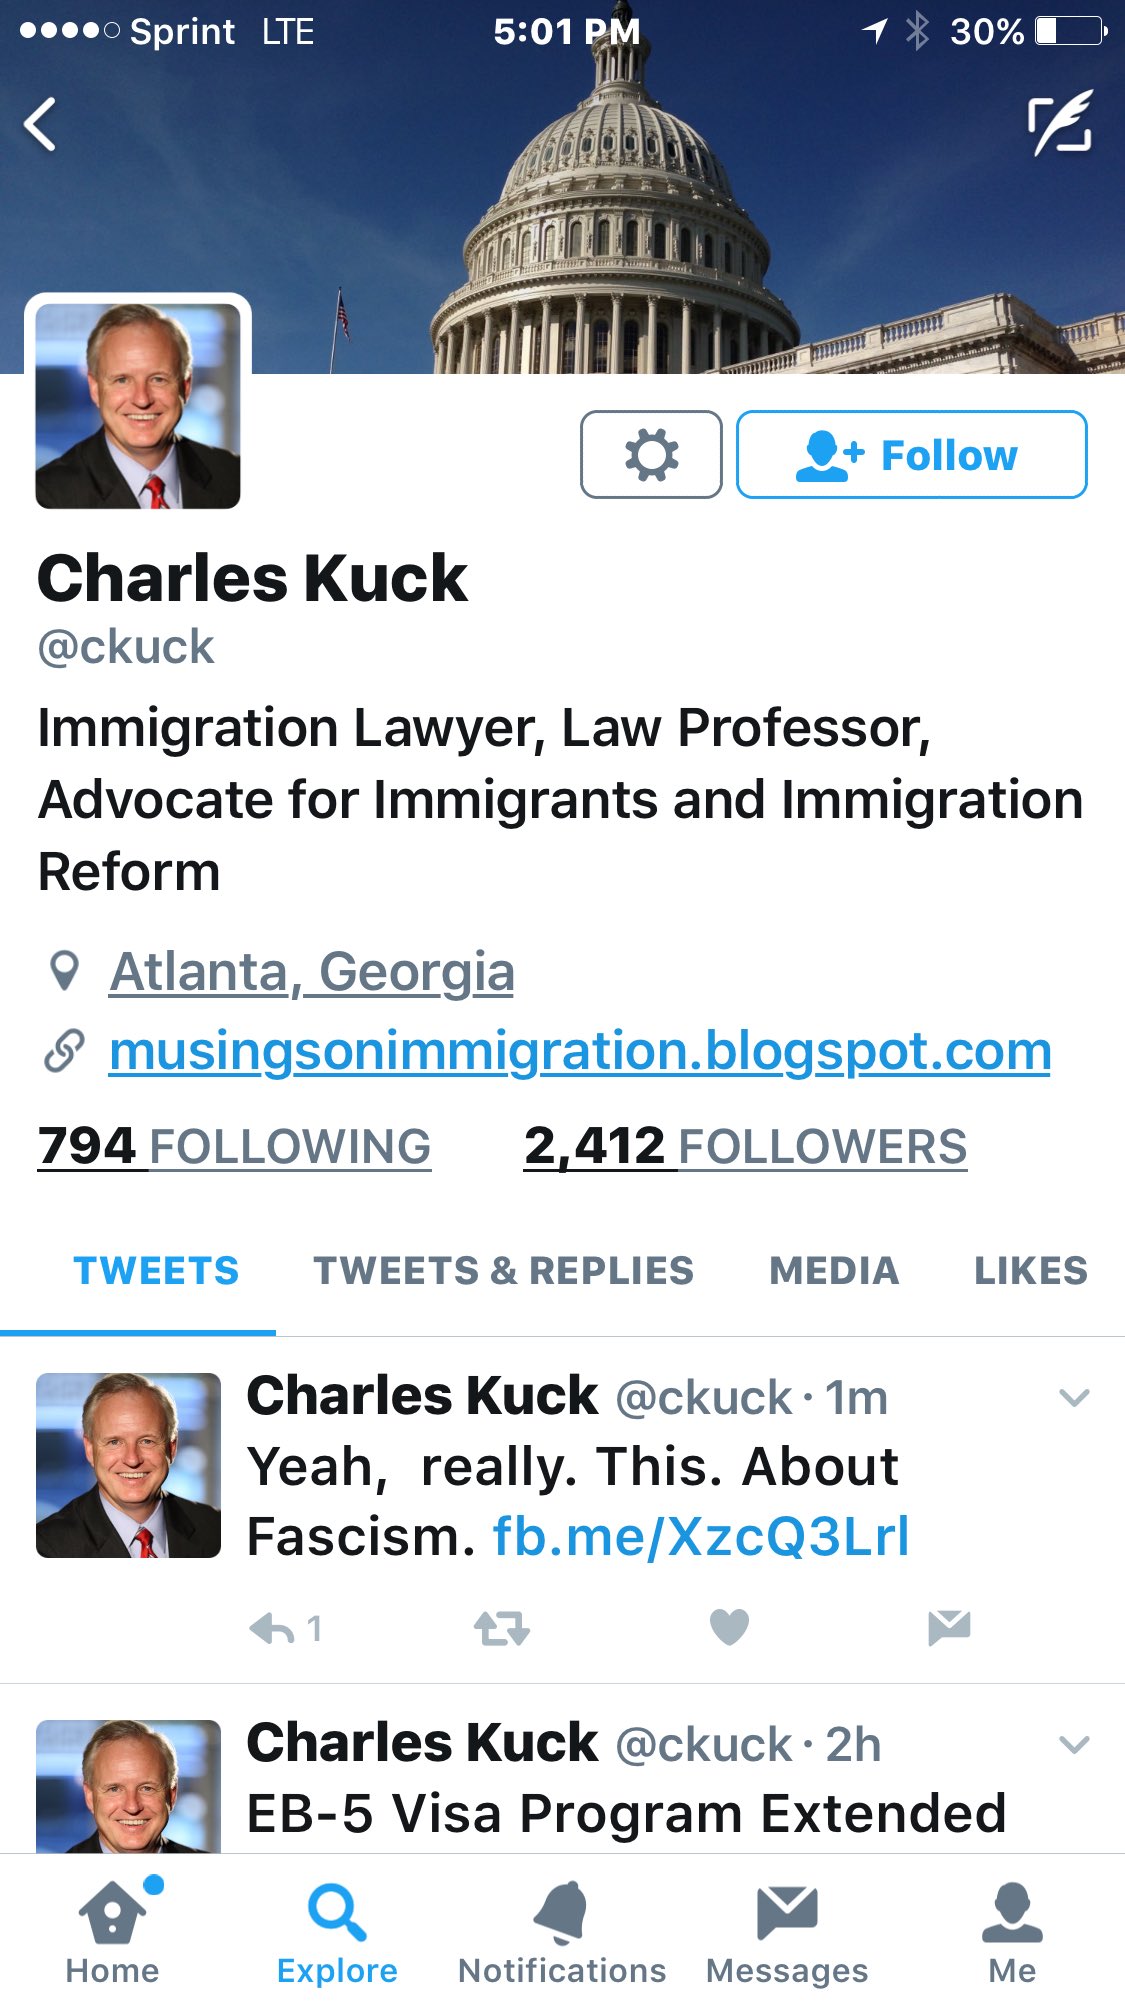Switch to Tweets & Replies tab
The image size is (1125, 2001).
pyautogui.click(x=503, y=1271)
